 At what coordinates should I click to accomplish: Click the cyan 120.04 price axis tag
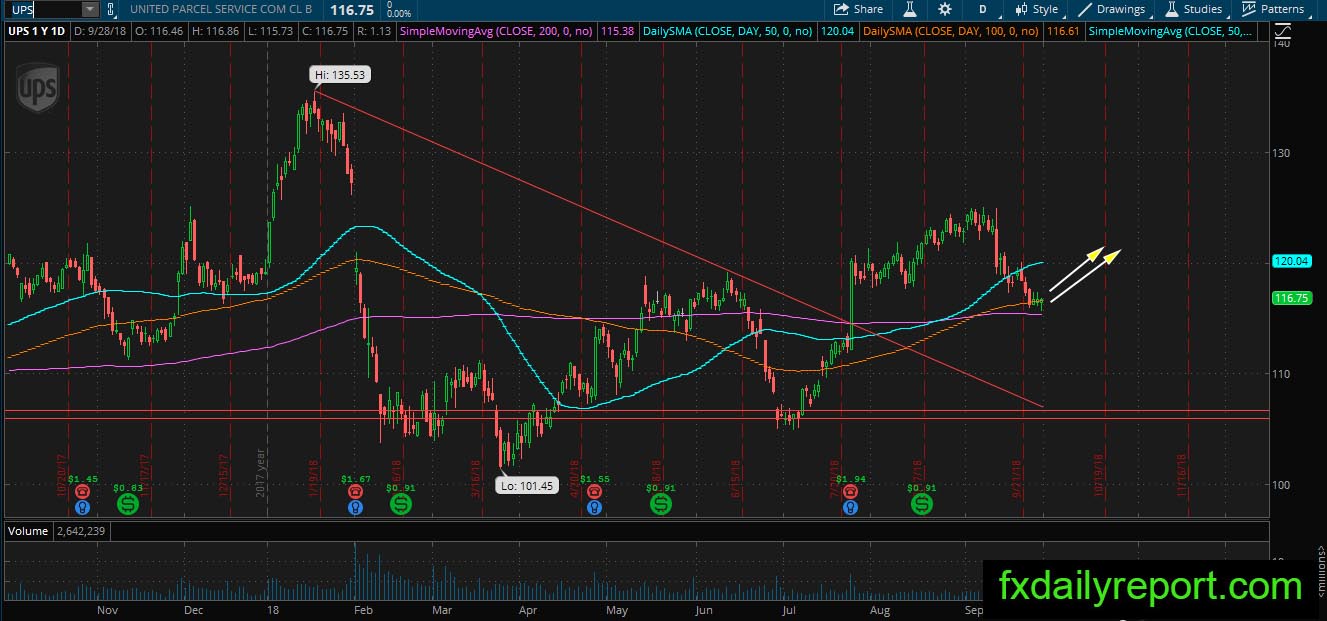[x=1291, y=261]
